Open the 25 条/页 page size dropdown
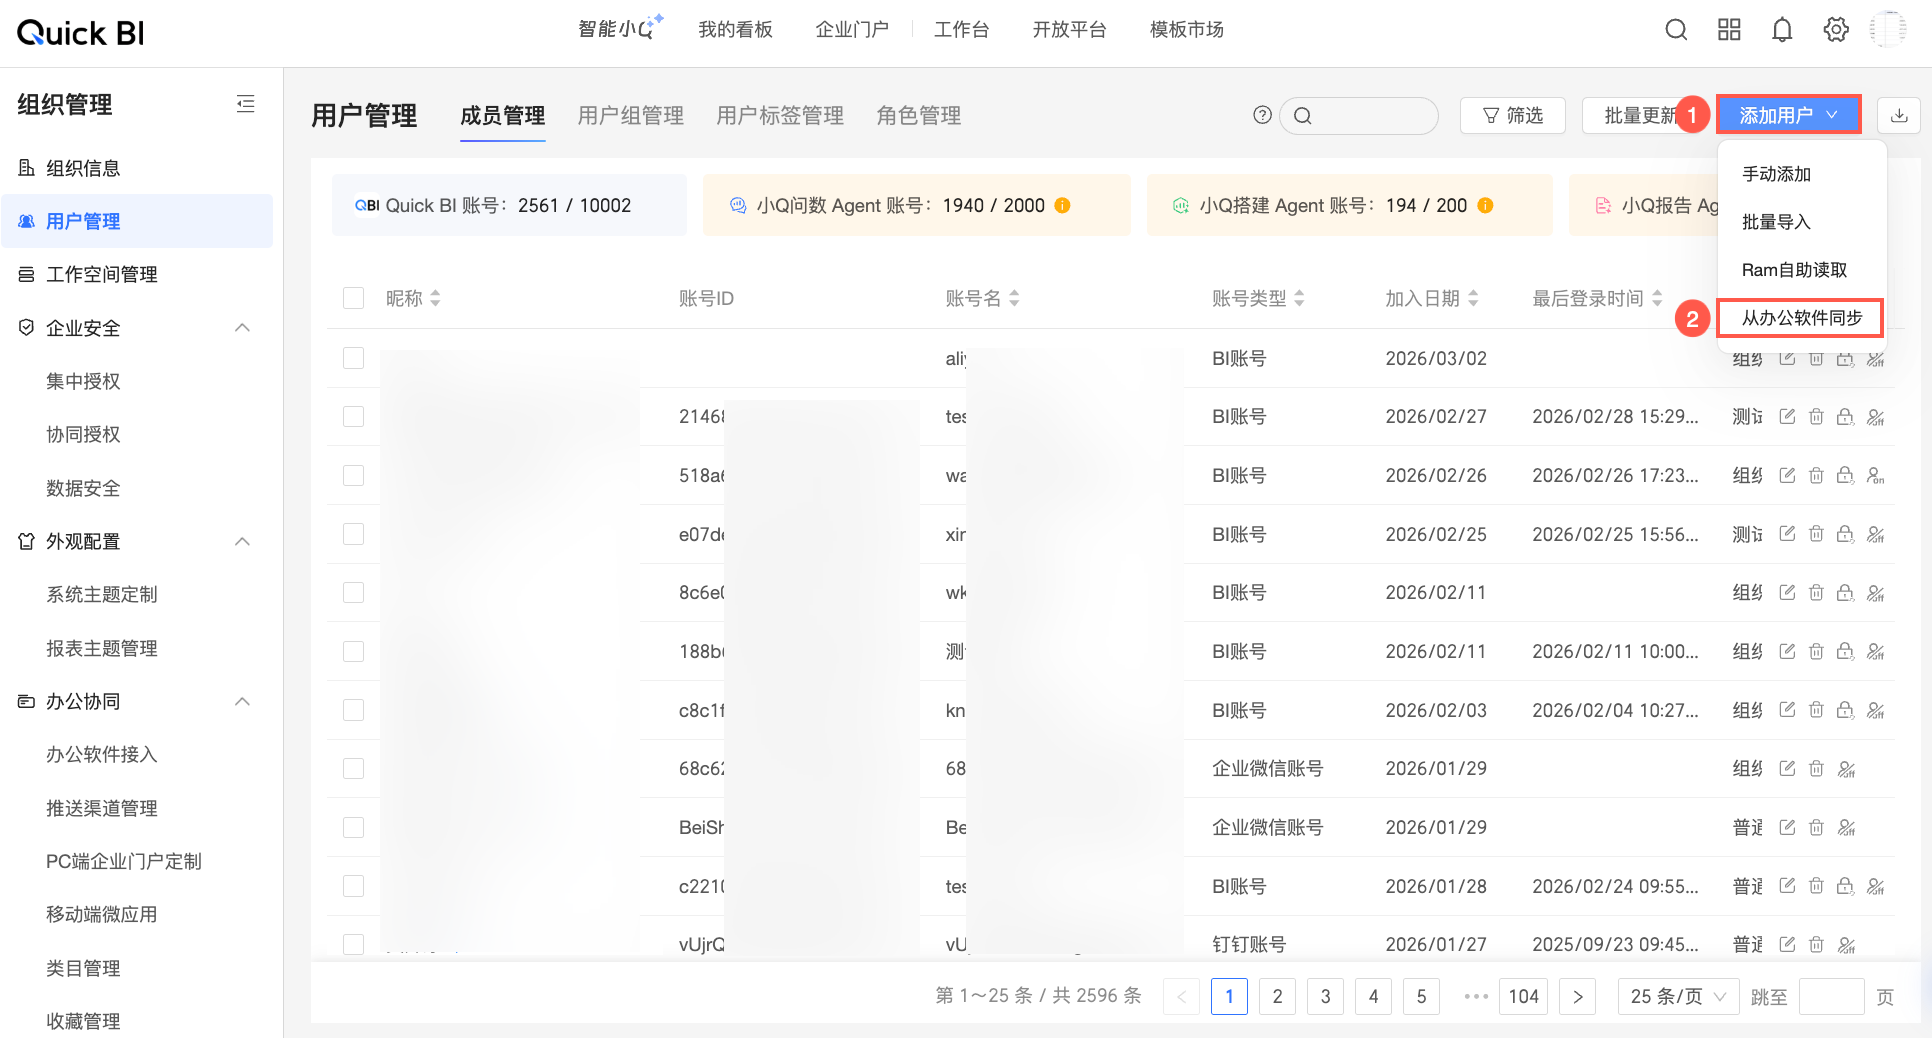 [x=1678, y=996]
